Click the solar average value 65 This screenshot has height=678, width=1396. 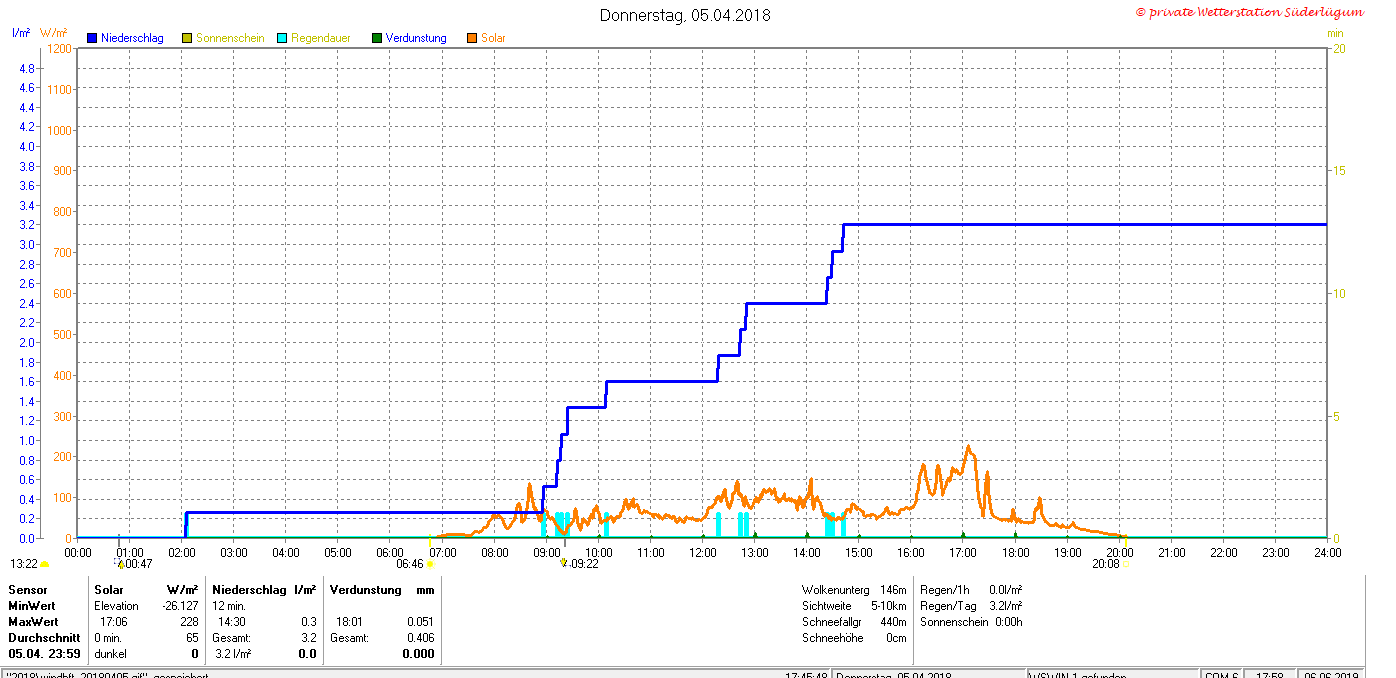pyautogui.click(x=193, y=638)
